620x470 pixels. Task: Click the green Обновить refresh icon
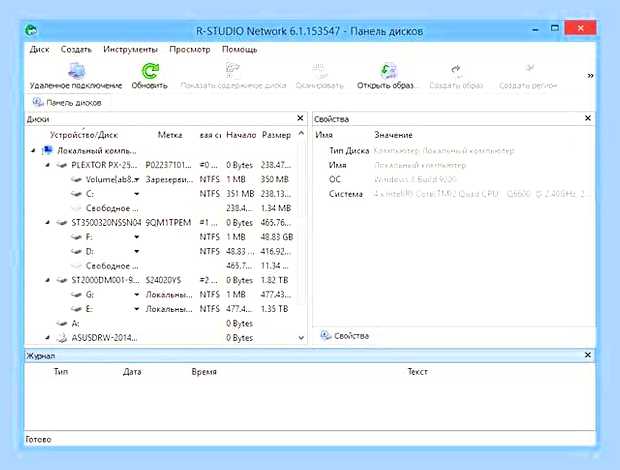150,71
